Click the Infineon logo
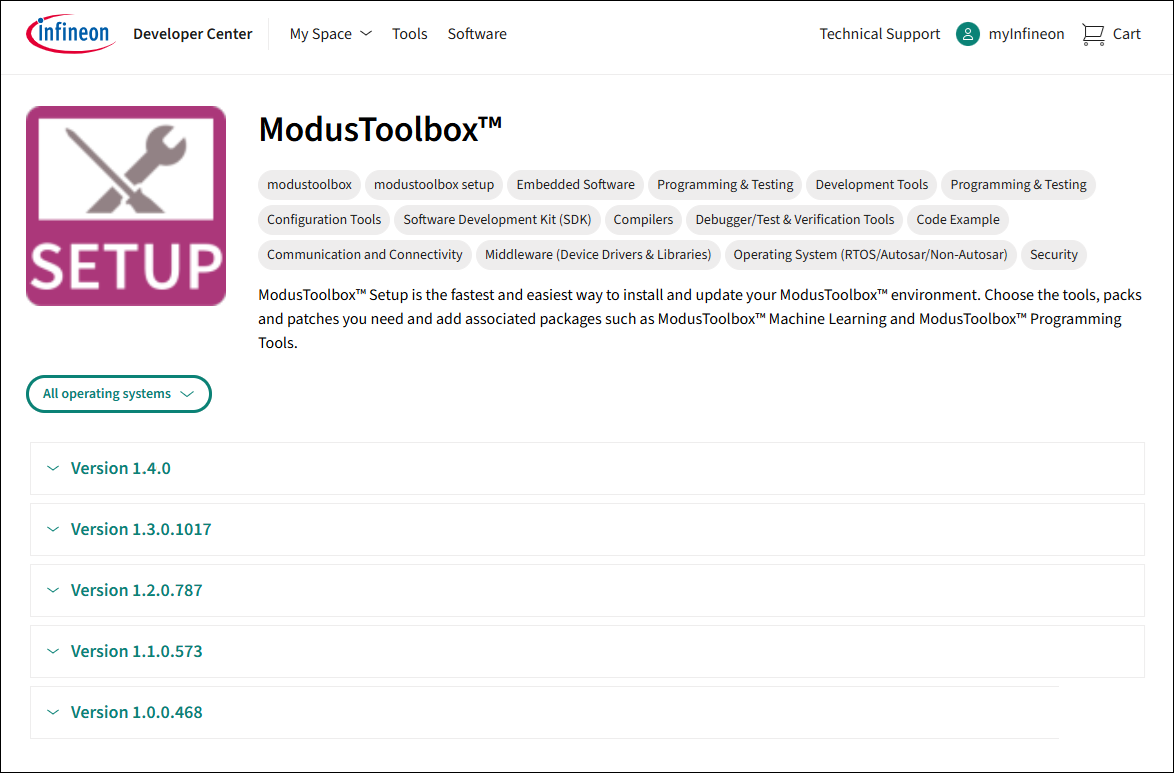The height and width of the screenshot is (773, 1174). (x=69, y=34)
